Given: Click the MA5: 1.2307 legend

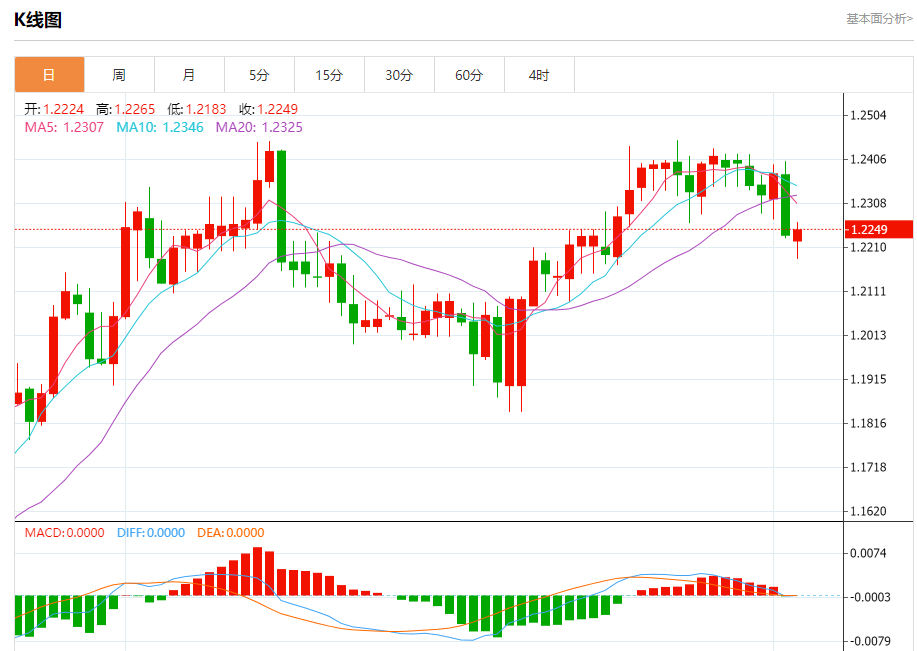Looking at the screenshot, I should 64,128.
